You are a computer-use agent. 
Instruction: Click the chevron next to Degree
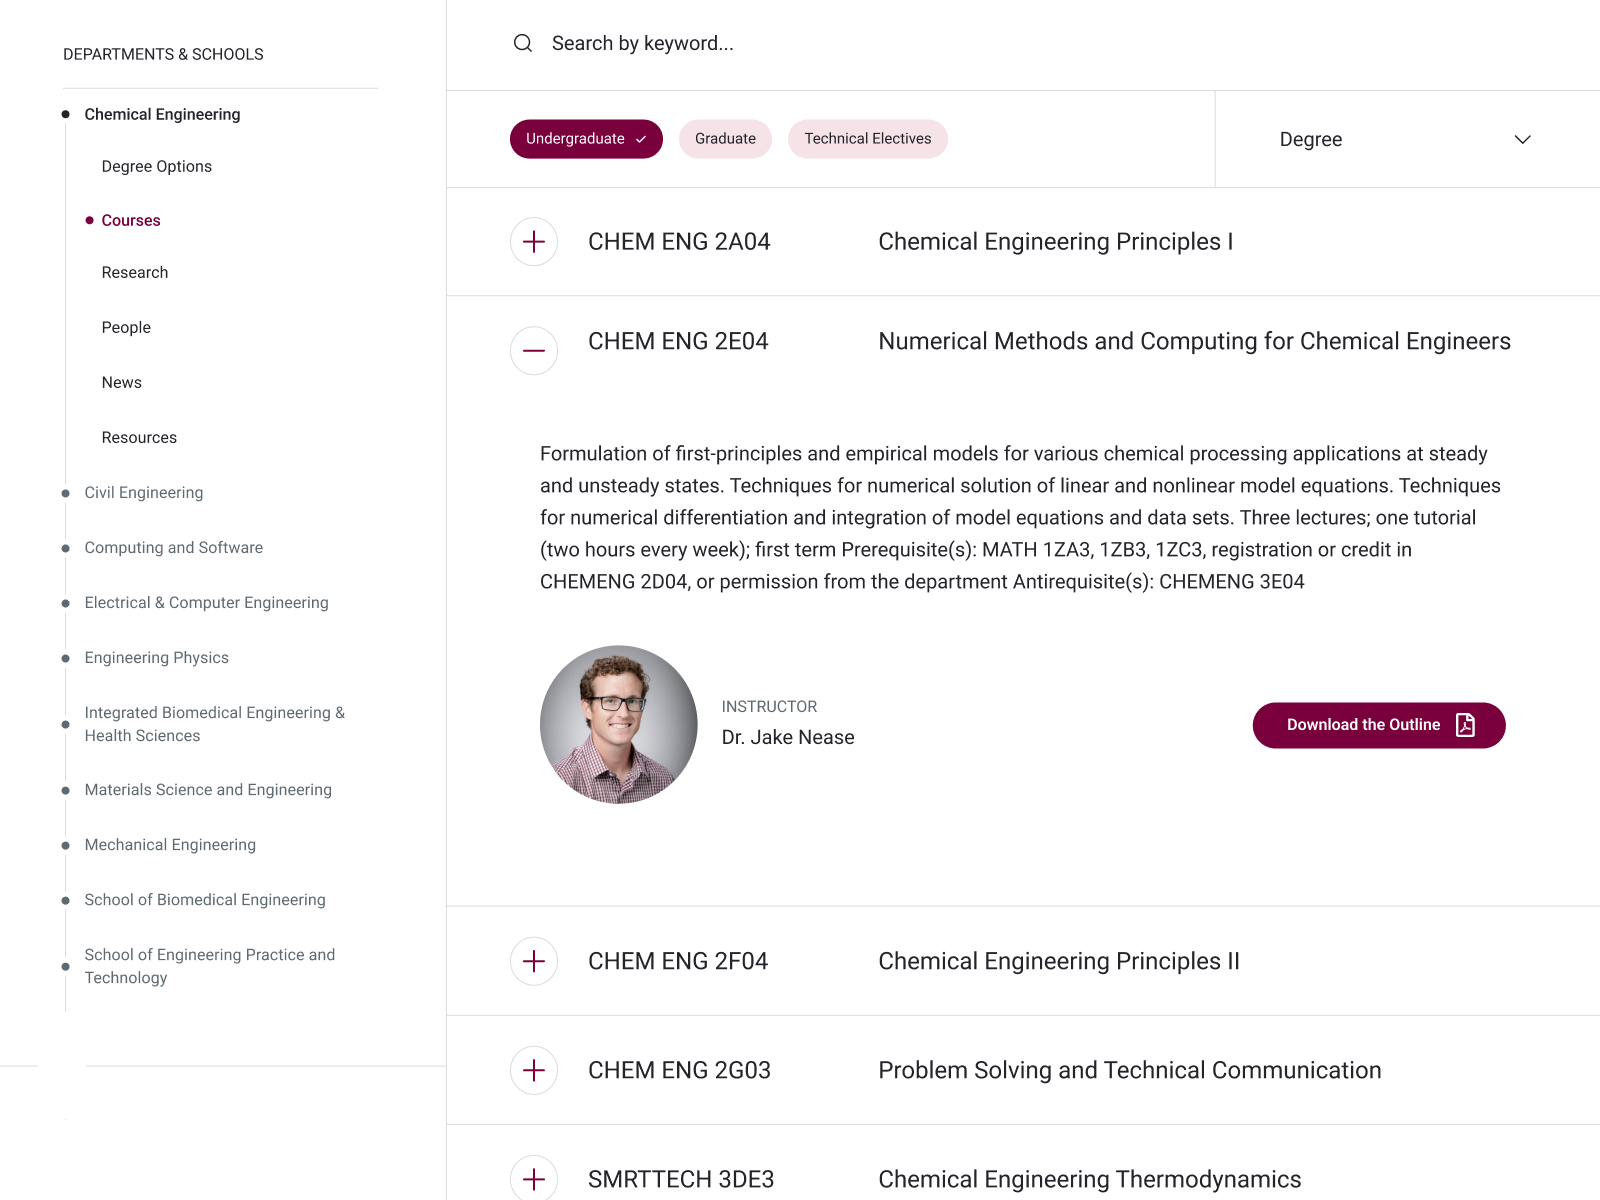[1523, 139]
